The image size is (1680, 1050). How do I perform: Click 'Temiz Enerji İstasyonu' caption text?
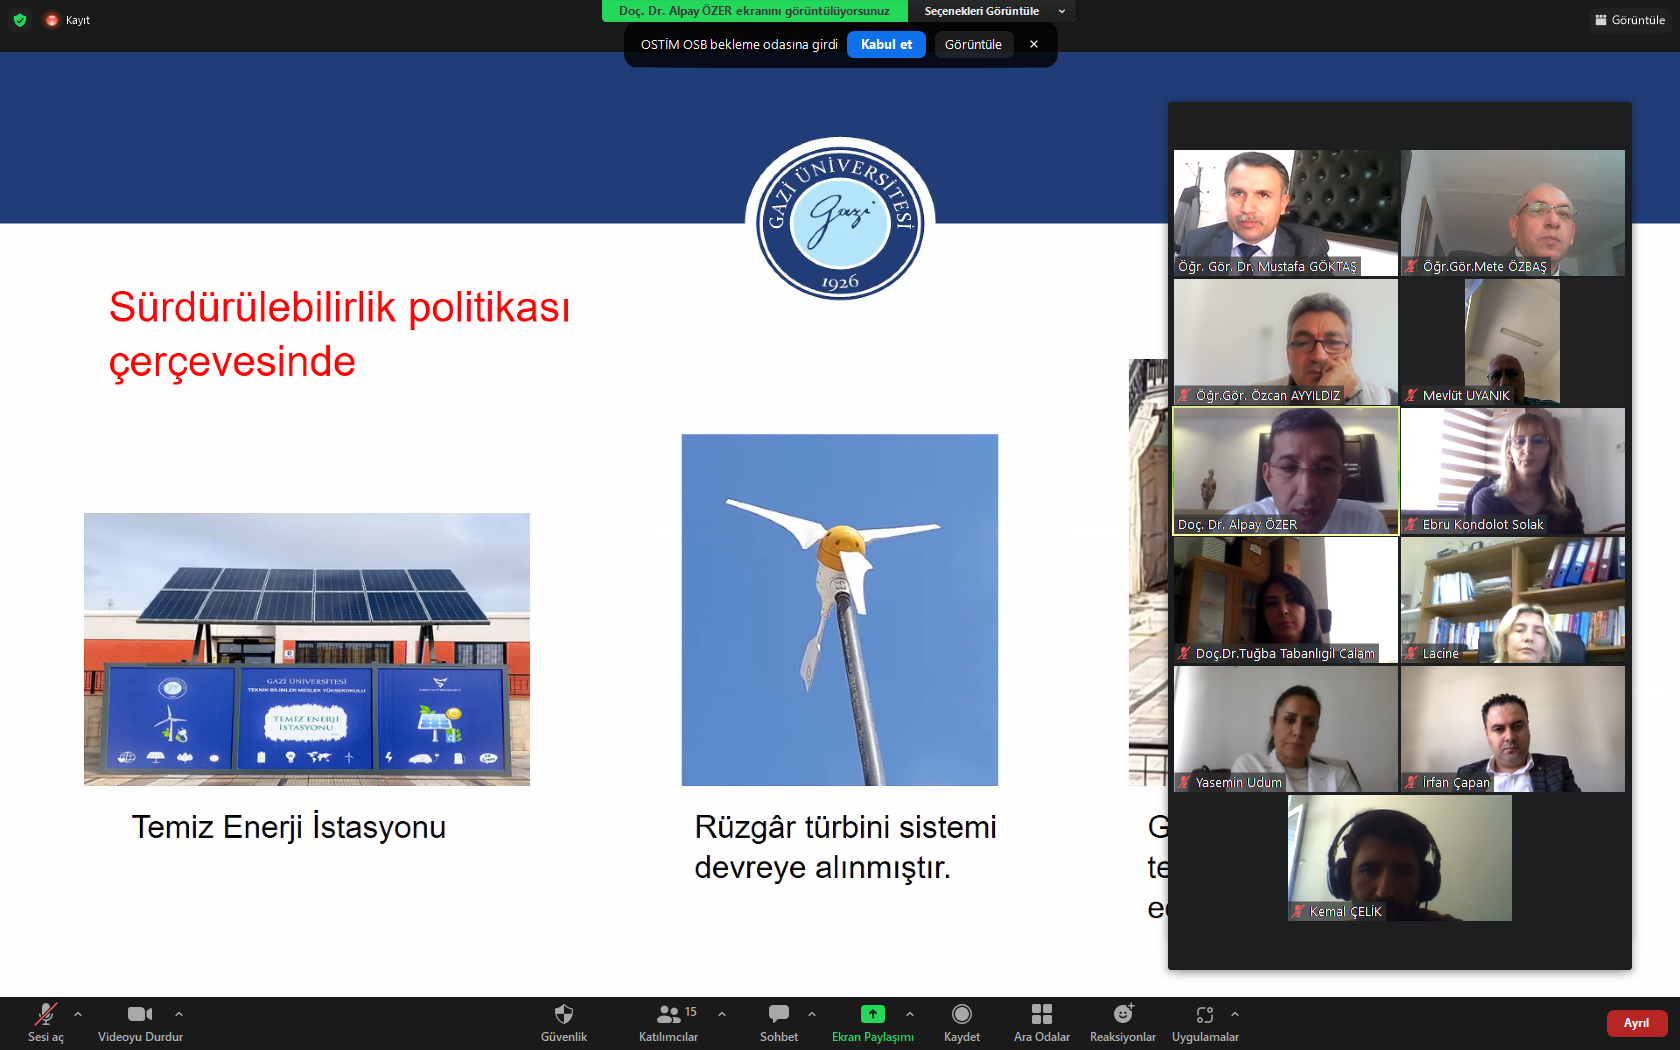point(289,828)
